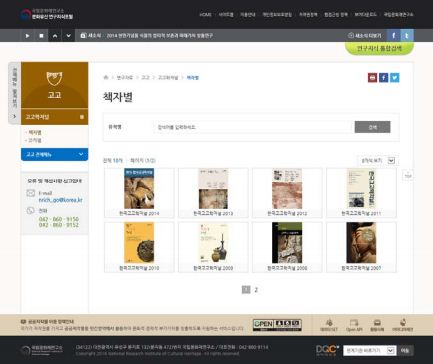Share page via small Twitter icon
The image size is (433, 364).
pos(395,78)
